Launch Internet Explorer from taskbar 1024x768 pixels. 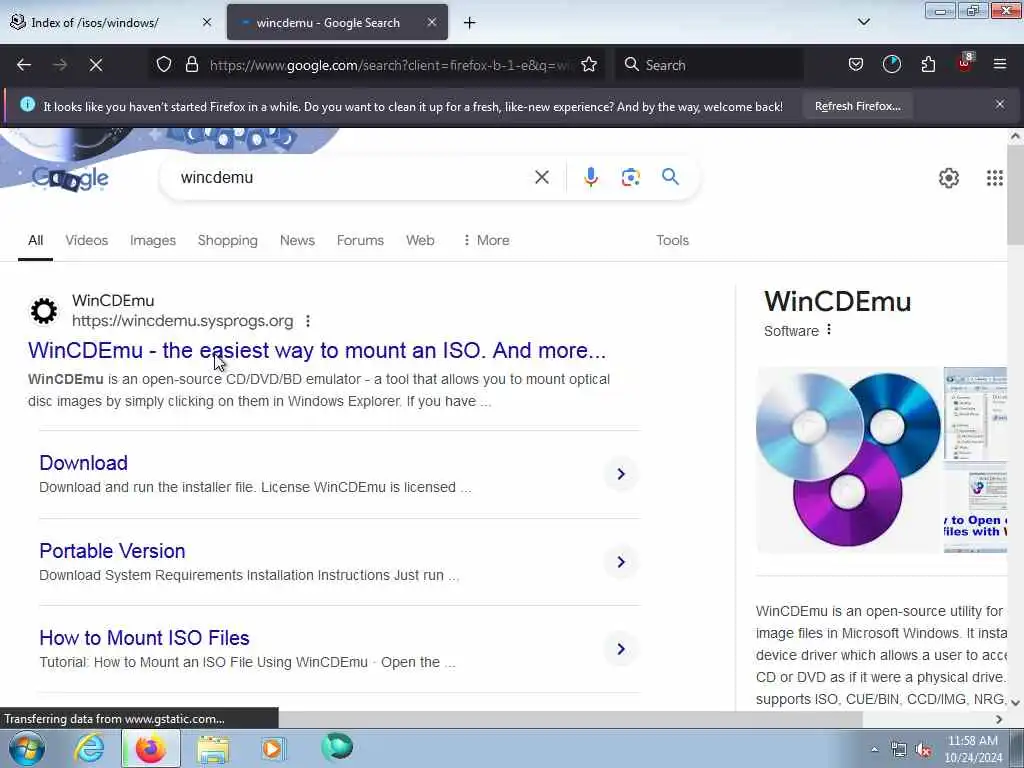tap(89, 749)
